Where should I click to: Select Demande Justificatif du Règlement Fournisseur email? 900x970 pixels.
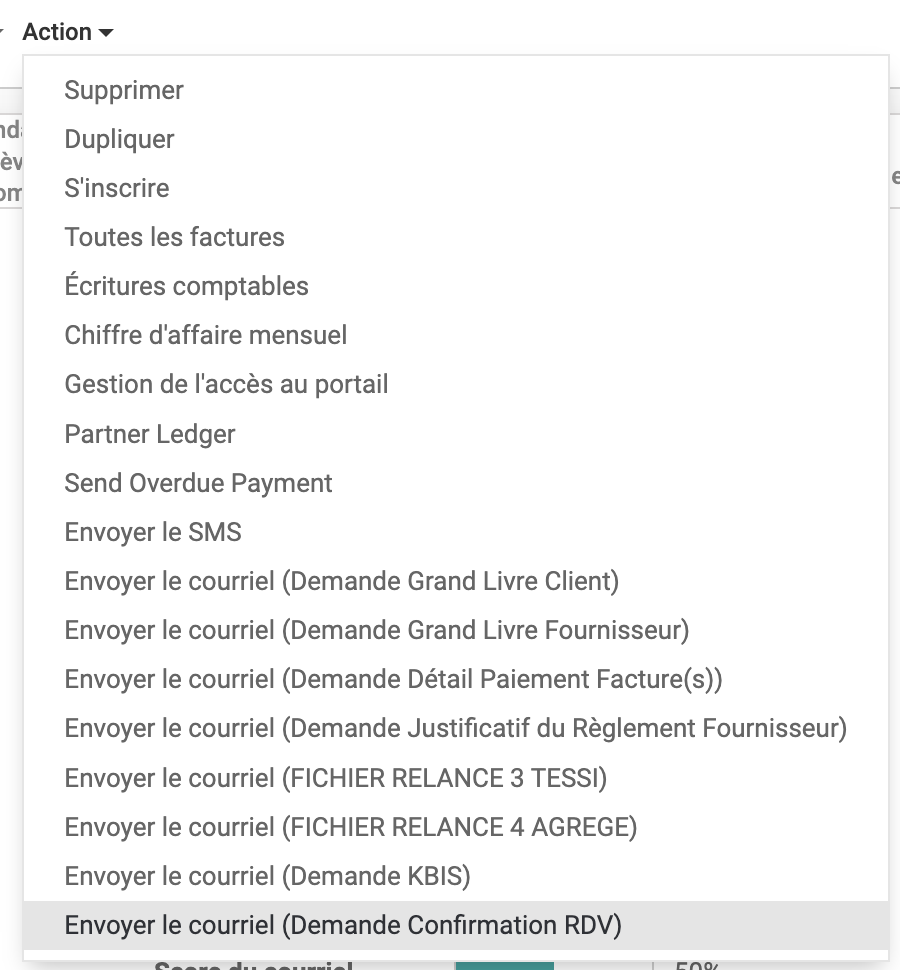pyautogui.click(x=456, y=728)
